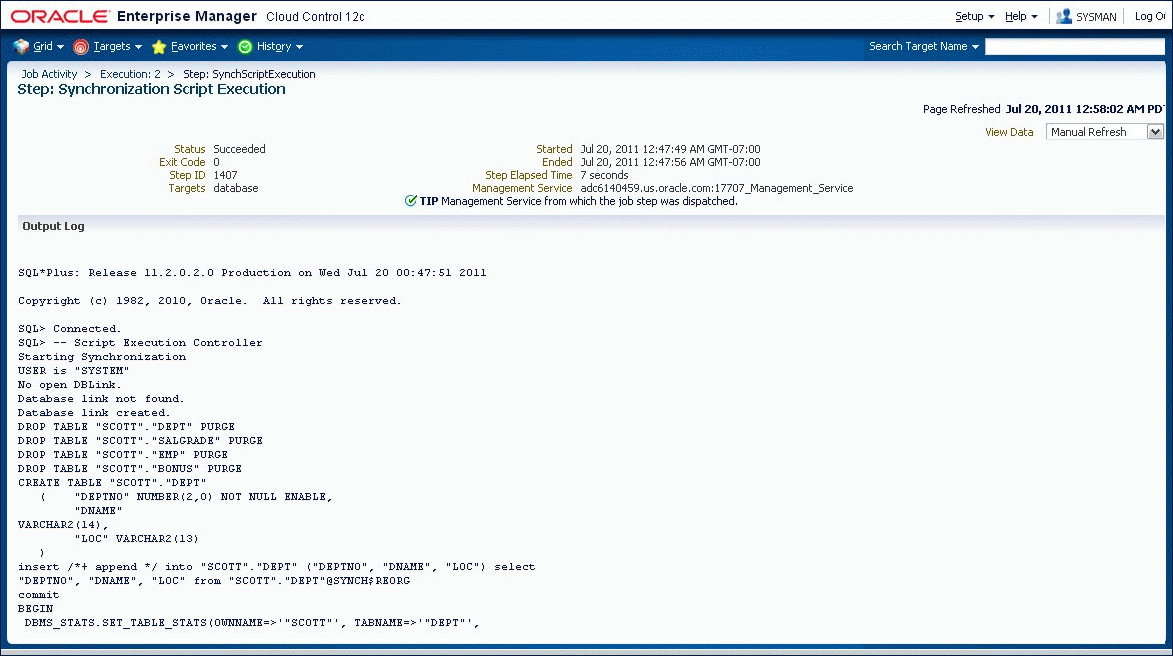
Task: Click the History clock icon
Action: point(245,47)
